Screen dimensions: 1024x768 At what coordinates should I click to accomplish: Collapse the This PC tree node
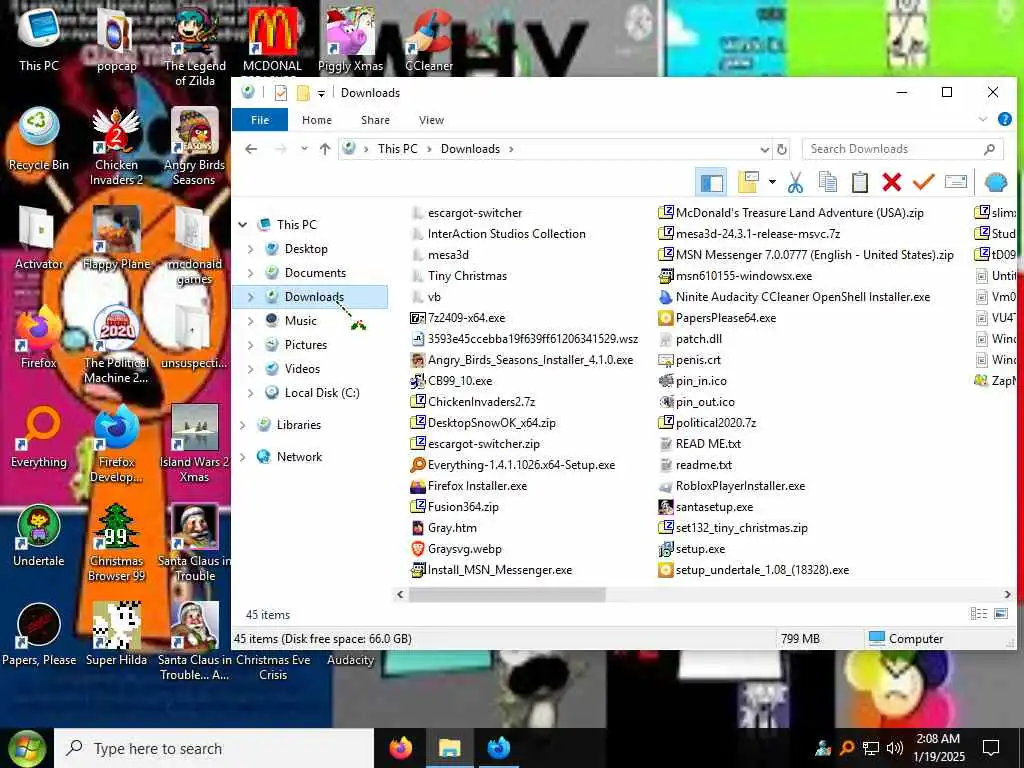[243, 225]
